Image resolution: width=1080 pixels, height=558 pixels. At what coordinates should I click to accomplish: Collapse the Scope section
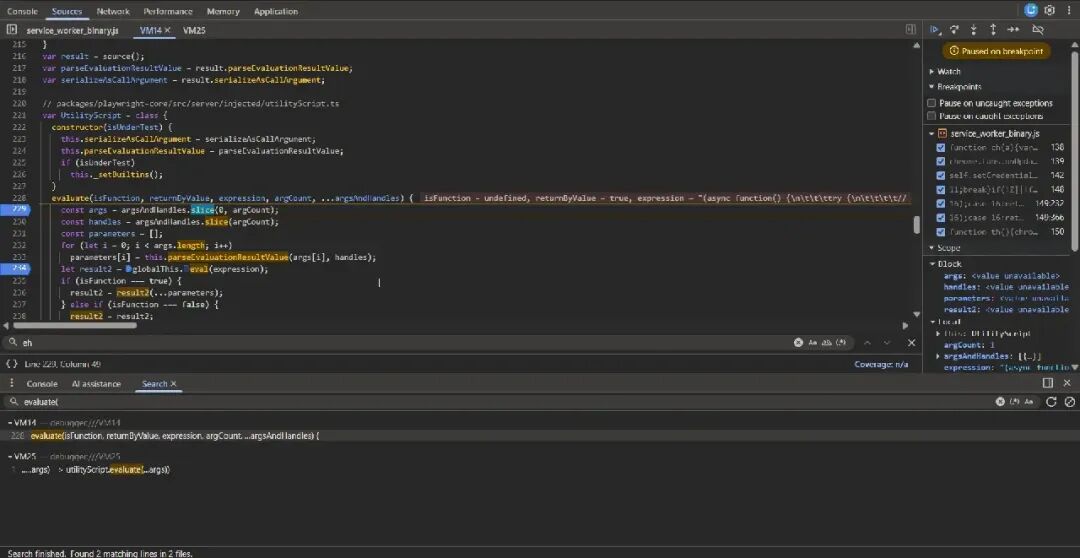(x=932, y=248)
